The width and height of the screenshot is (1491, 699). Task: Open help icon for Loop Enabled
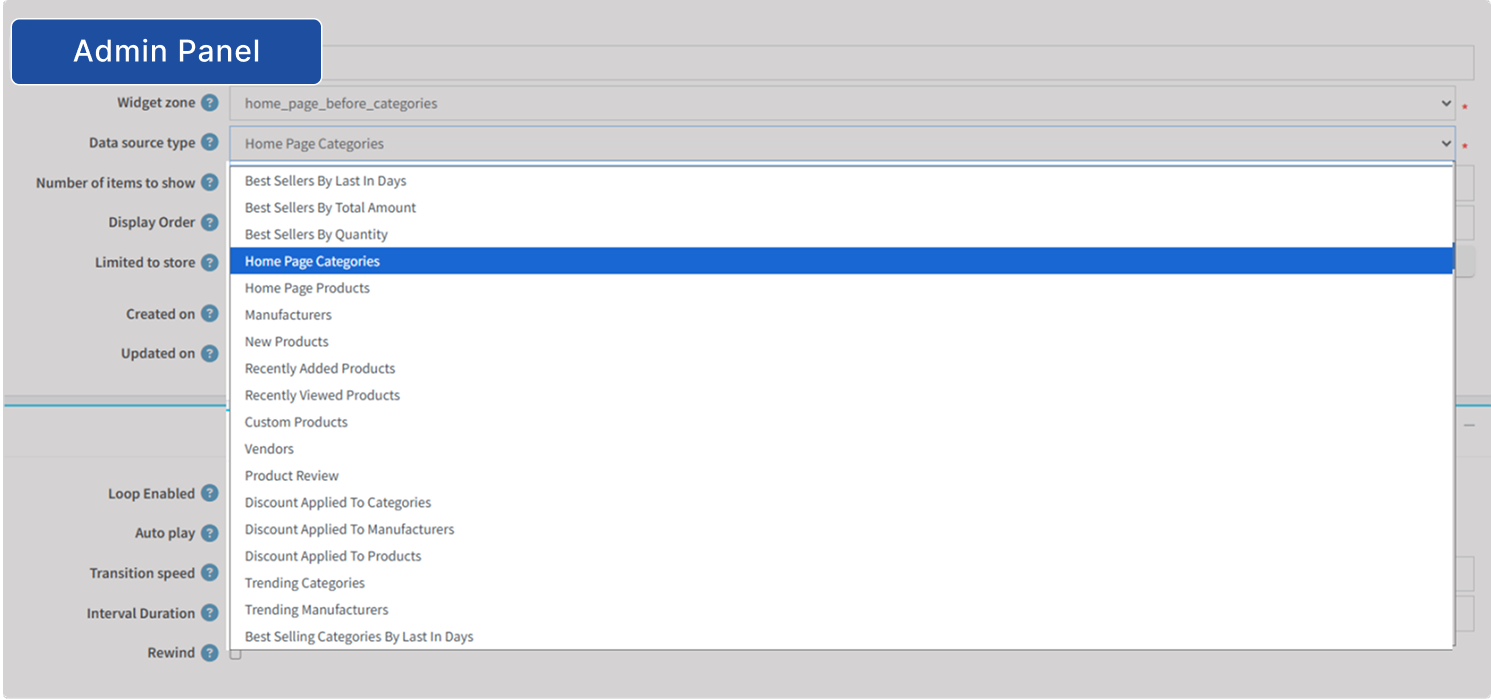point(209,494)
